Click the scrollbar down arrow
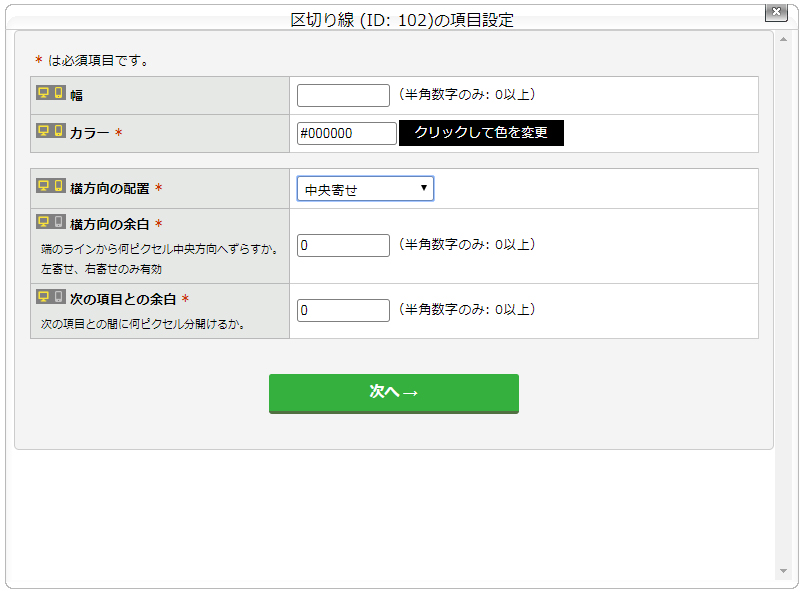 point(783,571)
